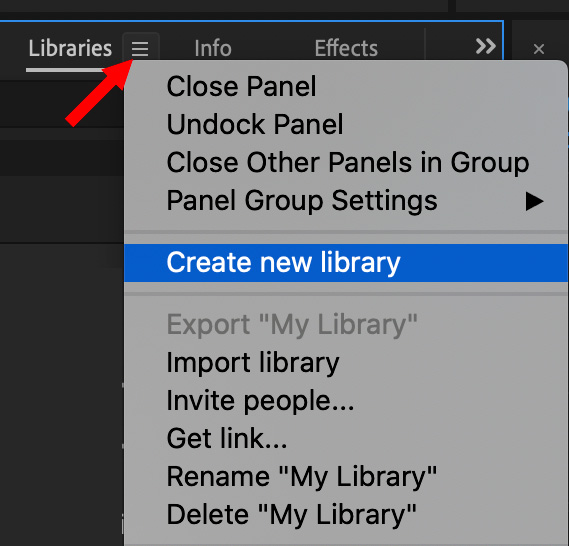Open the Libraries panel hamburger menu
This screenshot has height=546, width=569.
pyautogui.click(x=140, y=48)
